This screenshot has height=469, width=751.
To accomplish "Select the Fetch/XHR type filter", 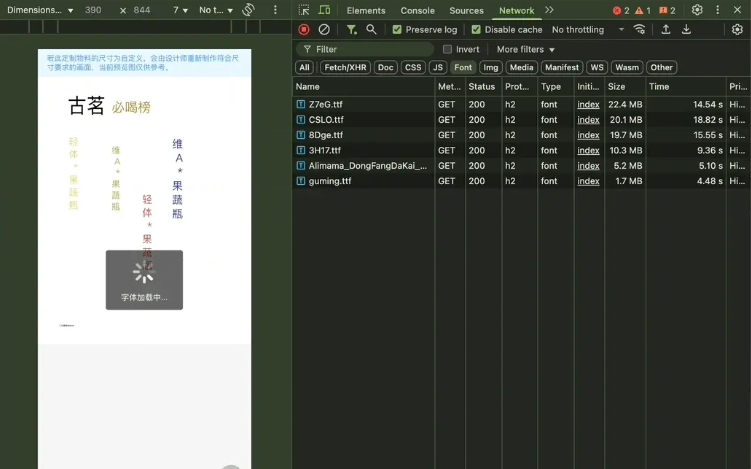I will tap(345, 68).
